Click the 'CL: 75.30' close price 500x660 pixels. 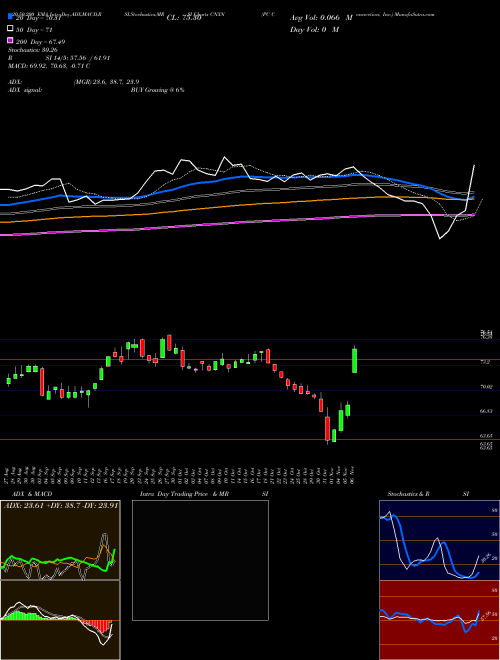(x=184, y=18)
